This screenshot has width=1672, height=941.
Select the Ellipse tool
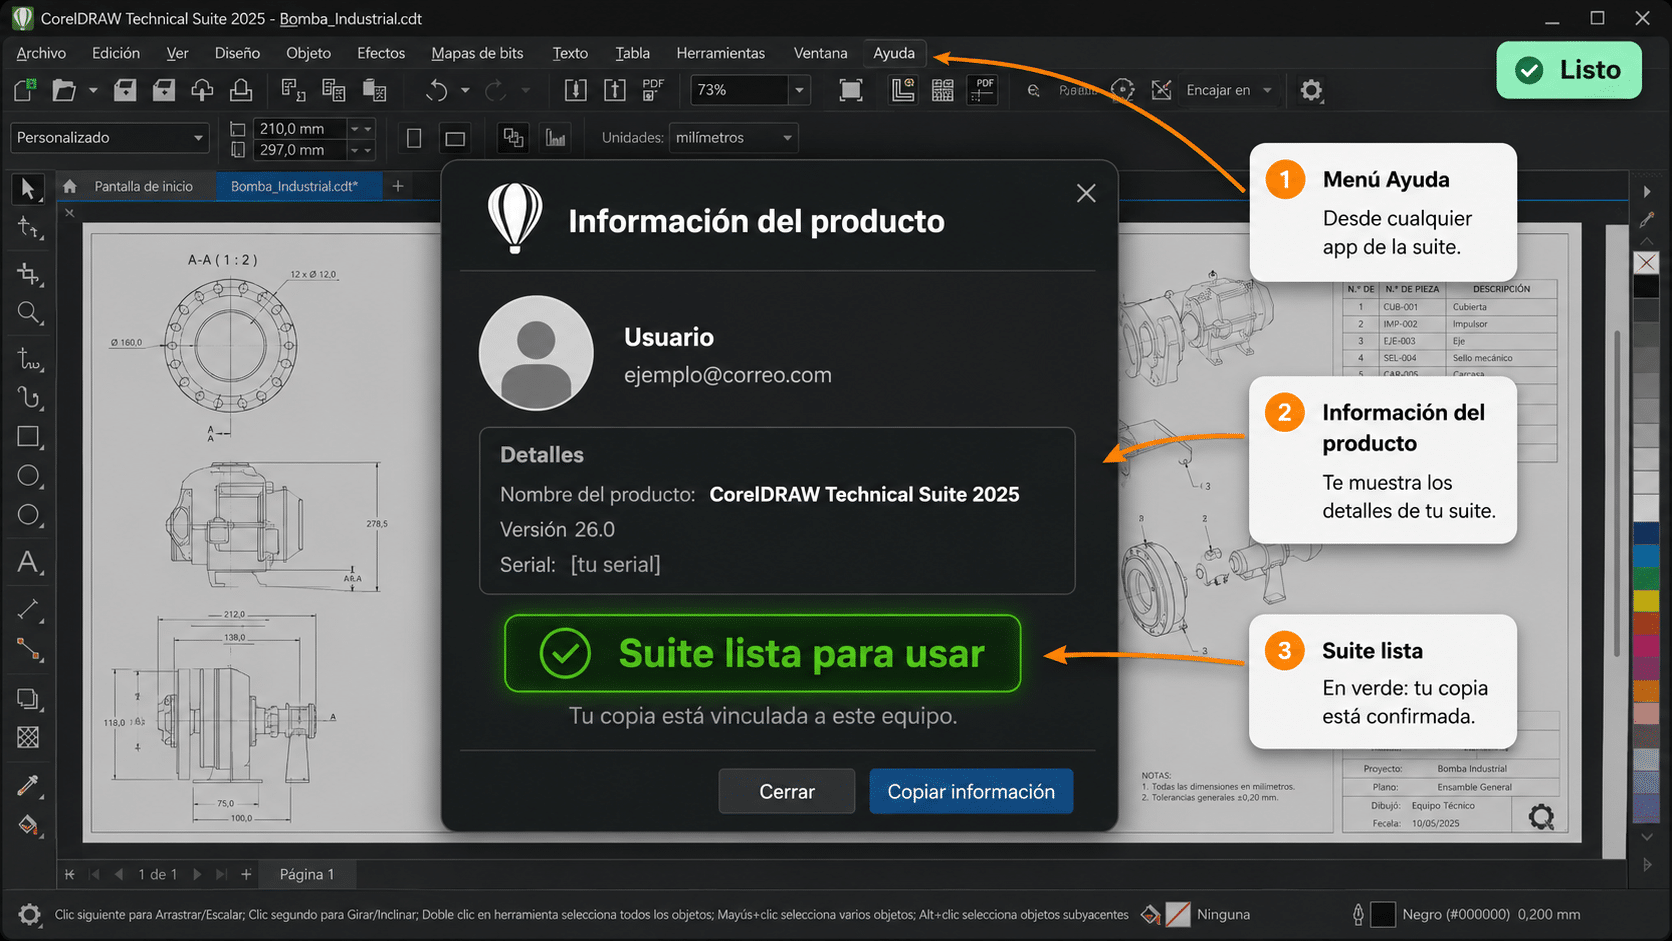click(28, 476)
